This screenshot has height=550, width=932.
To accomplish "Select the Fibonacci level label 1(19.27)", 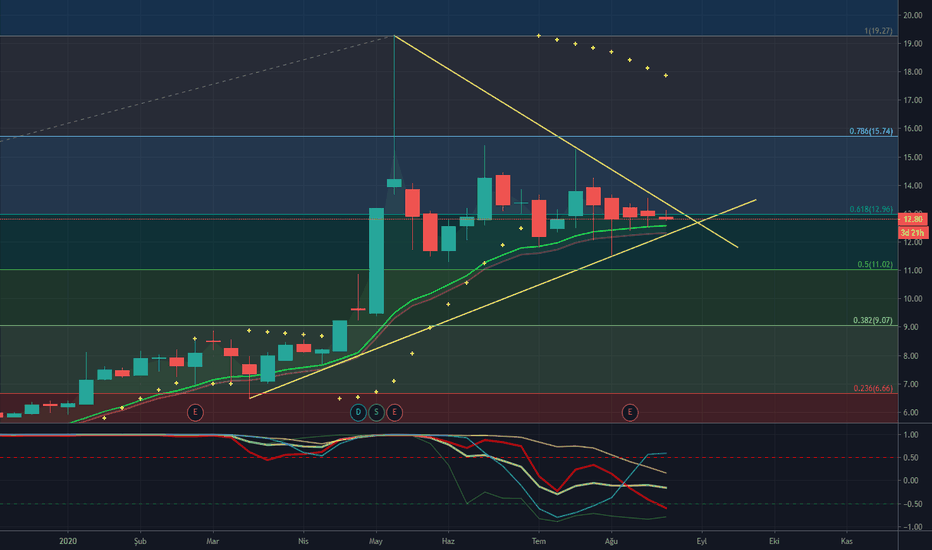I will (x=879, y=31).
